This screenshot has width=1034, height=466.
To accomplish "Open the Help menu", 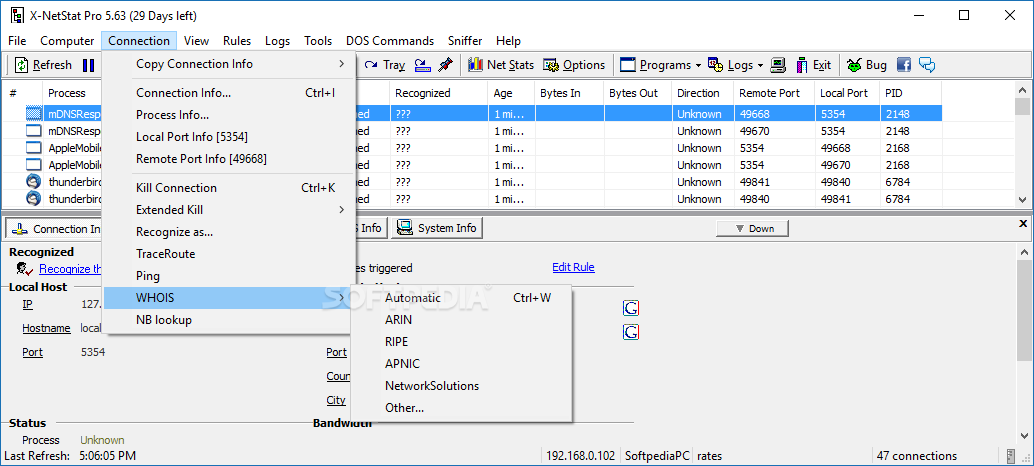I will click(508, 41).
